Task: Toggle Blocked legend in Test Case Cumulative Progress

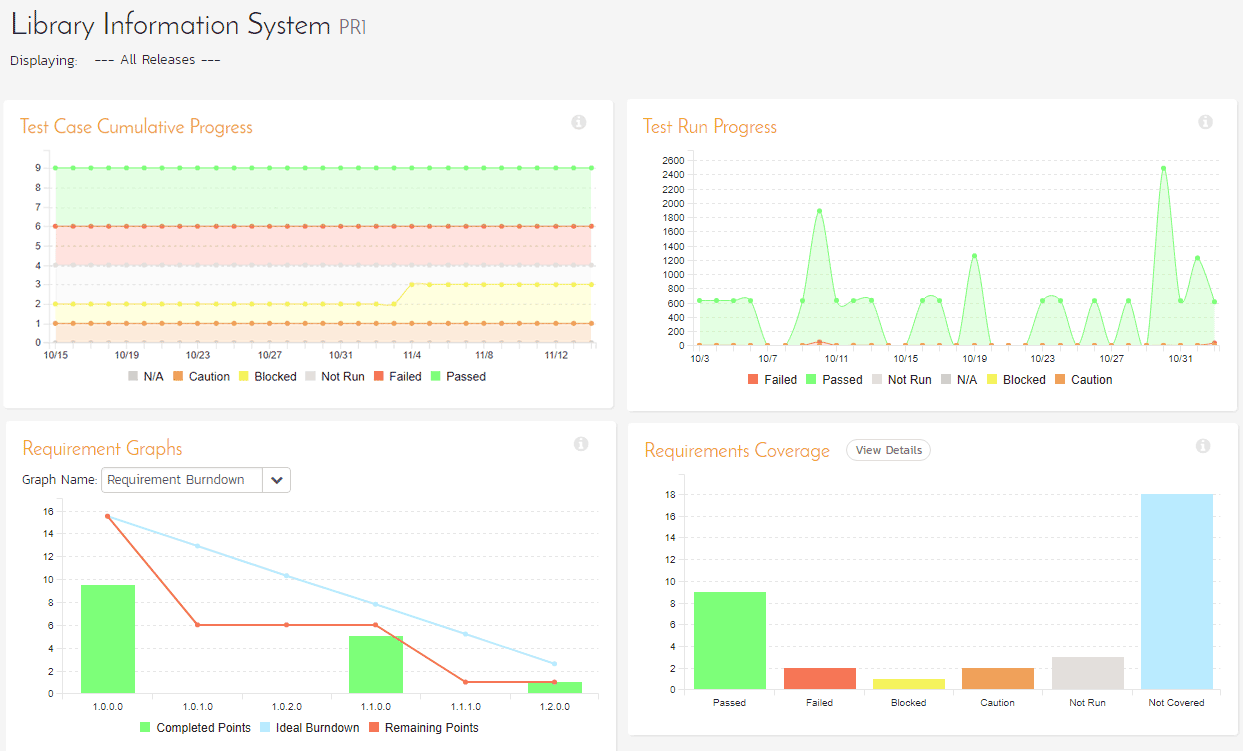Action: 267,377
